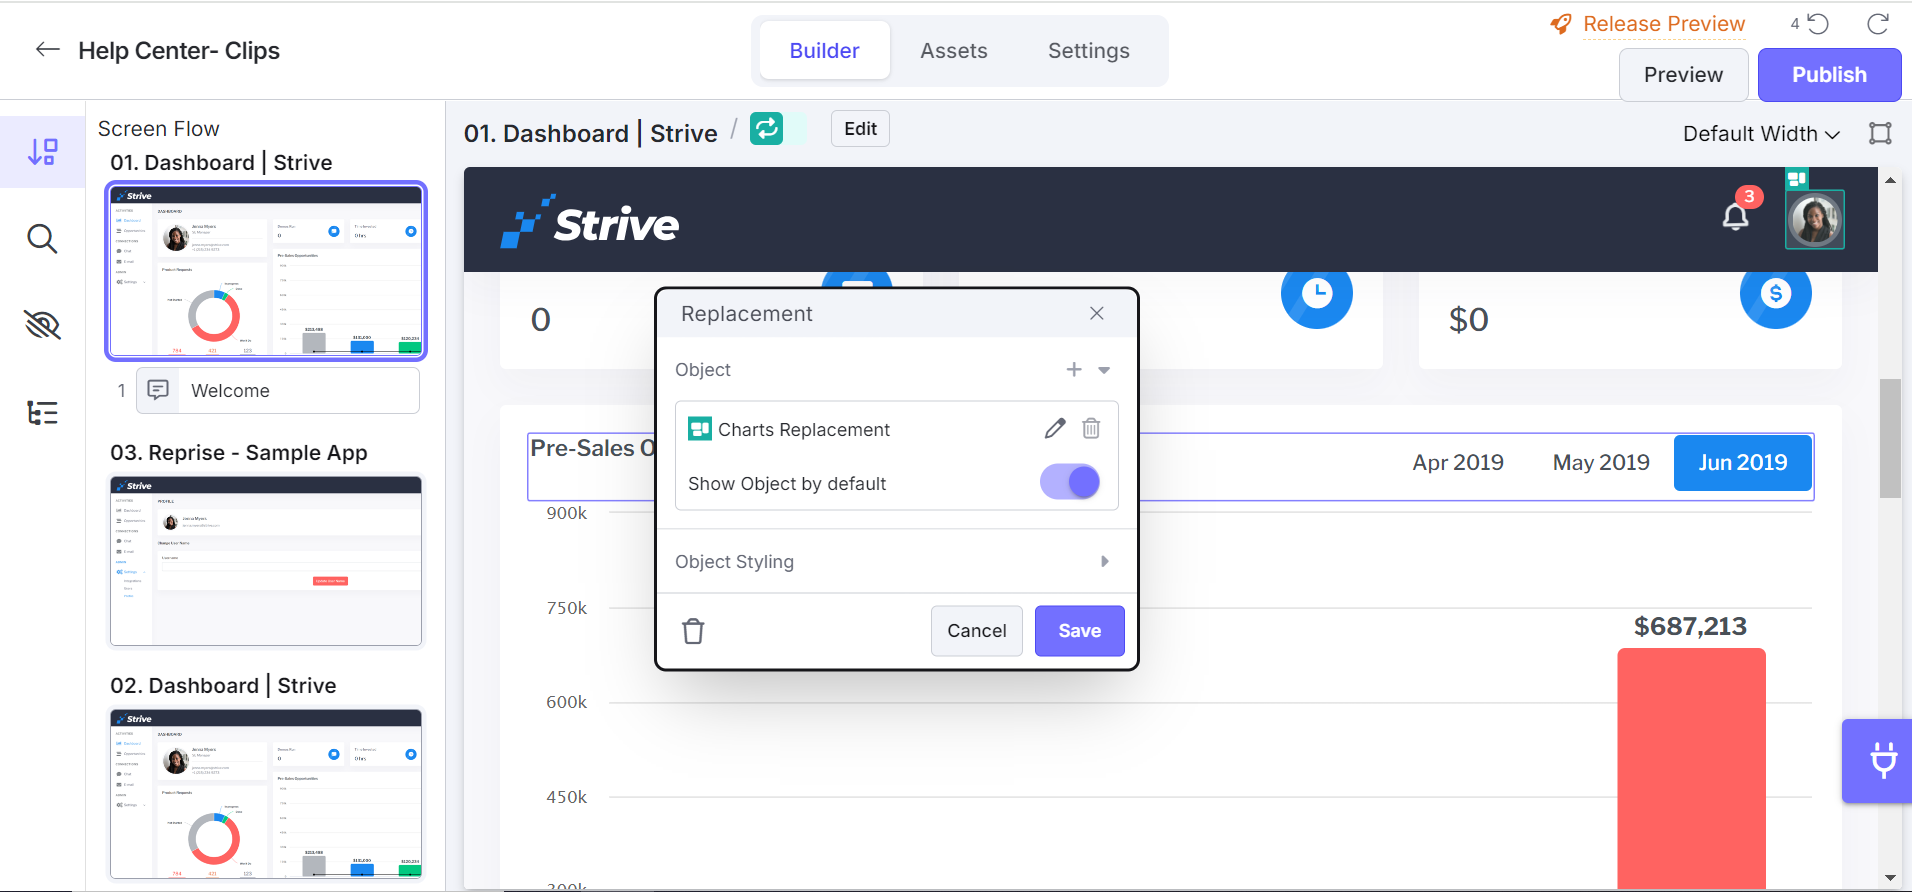Redo the last change
The image size is (1912, 892).
point(1878,24)
